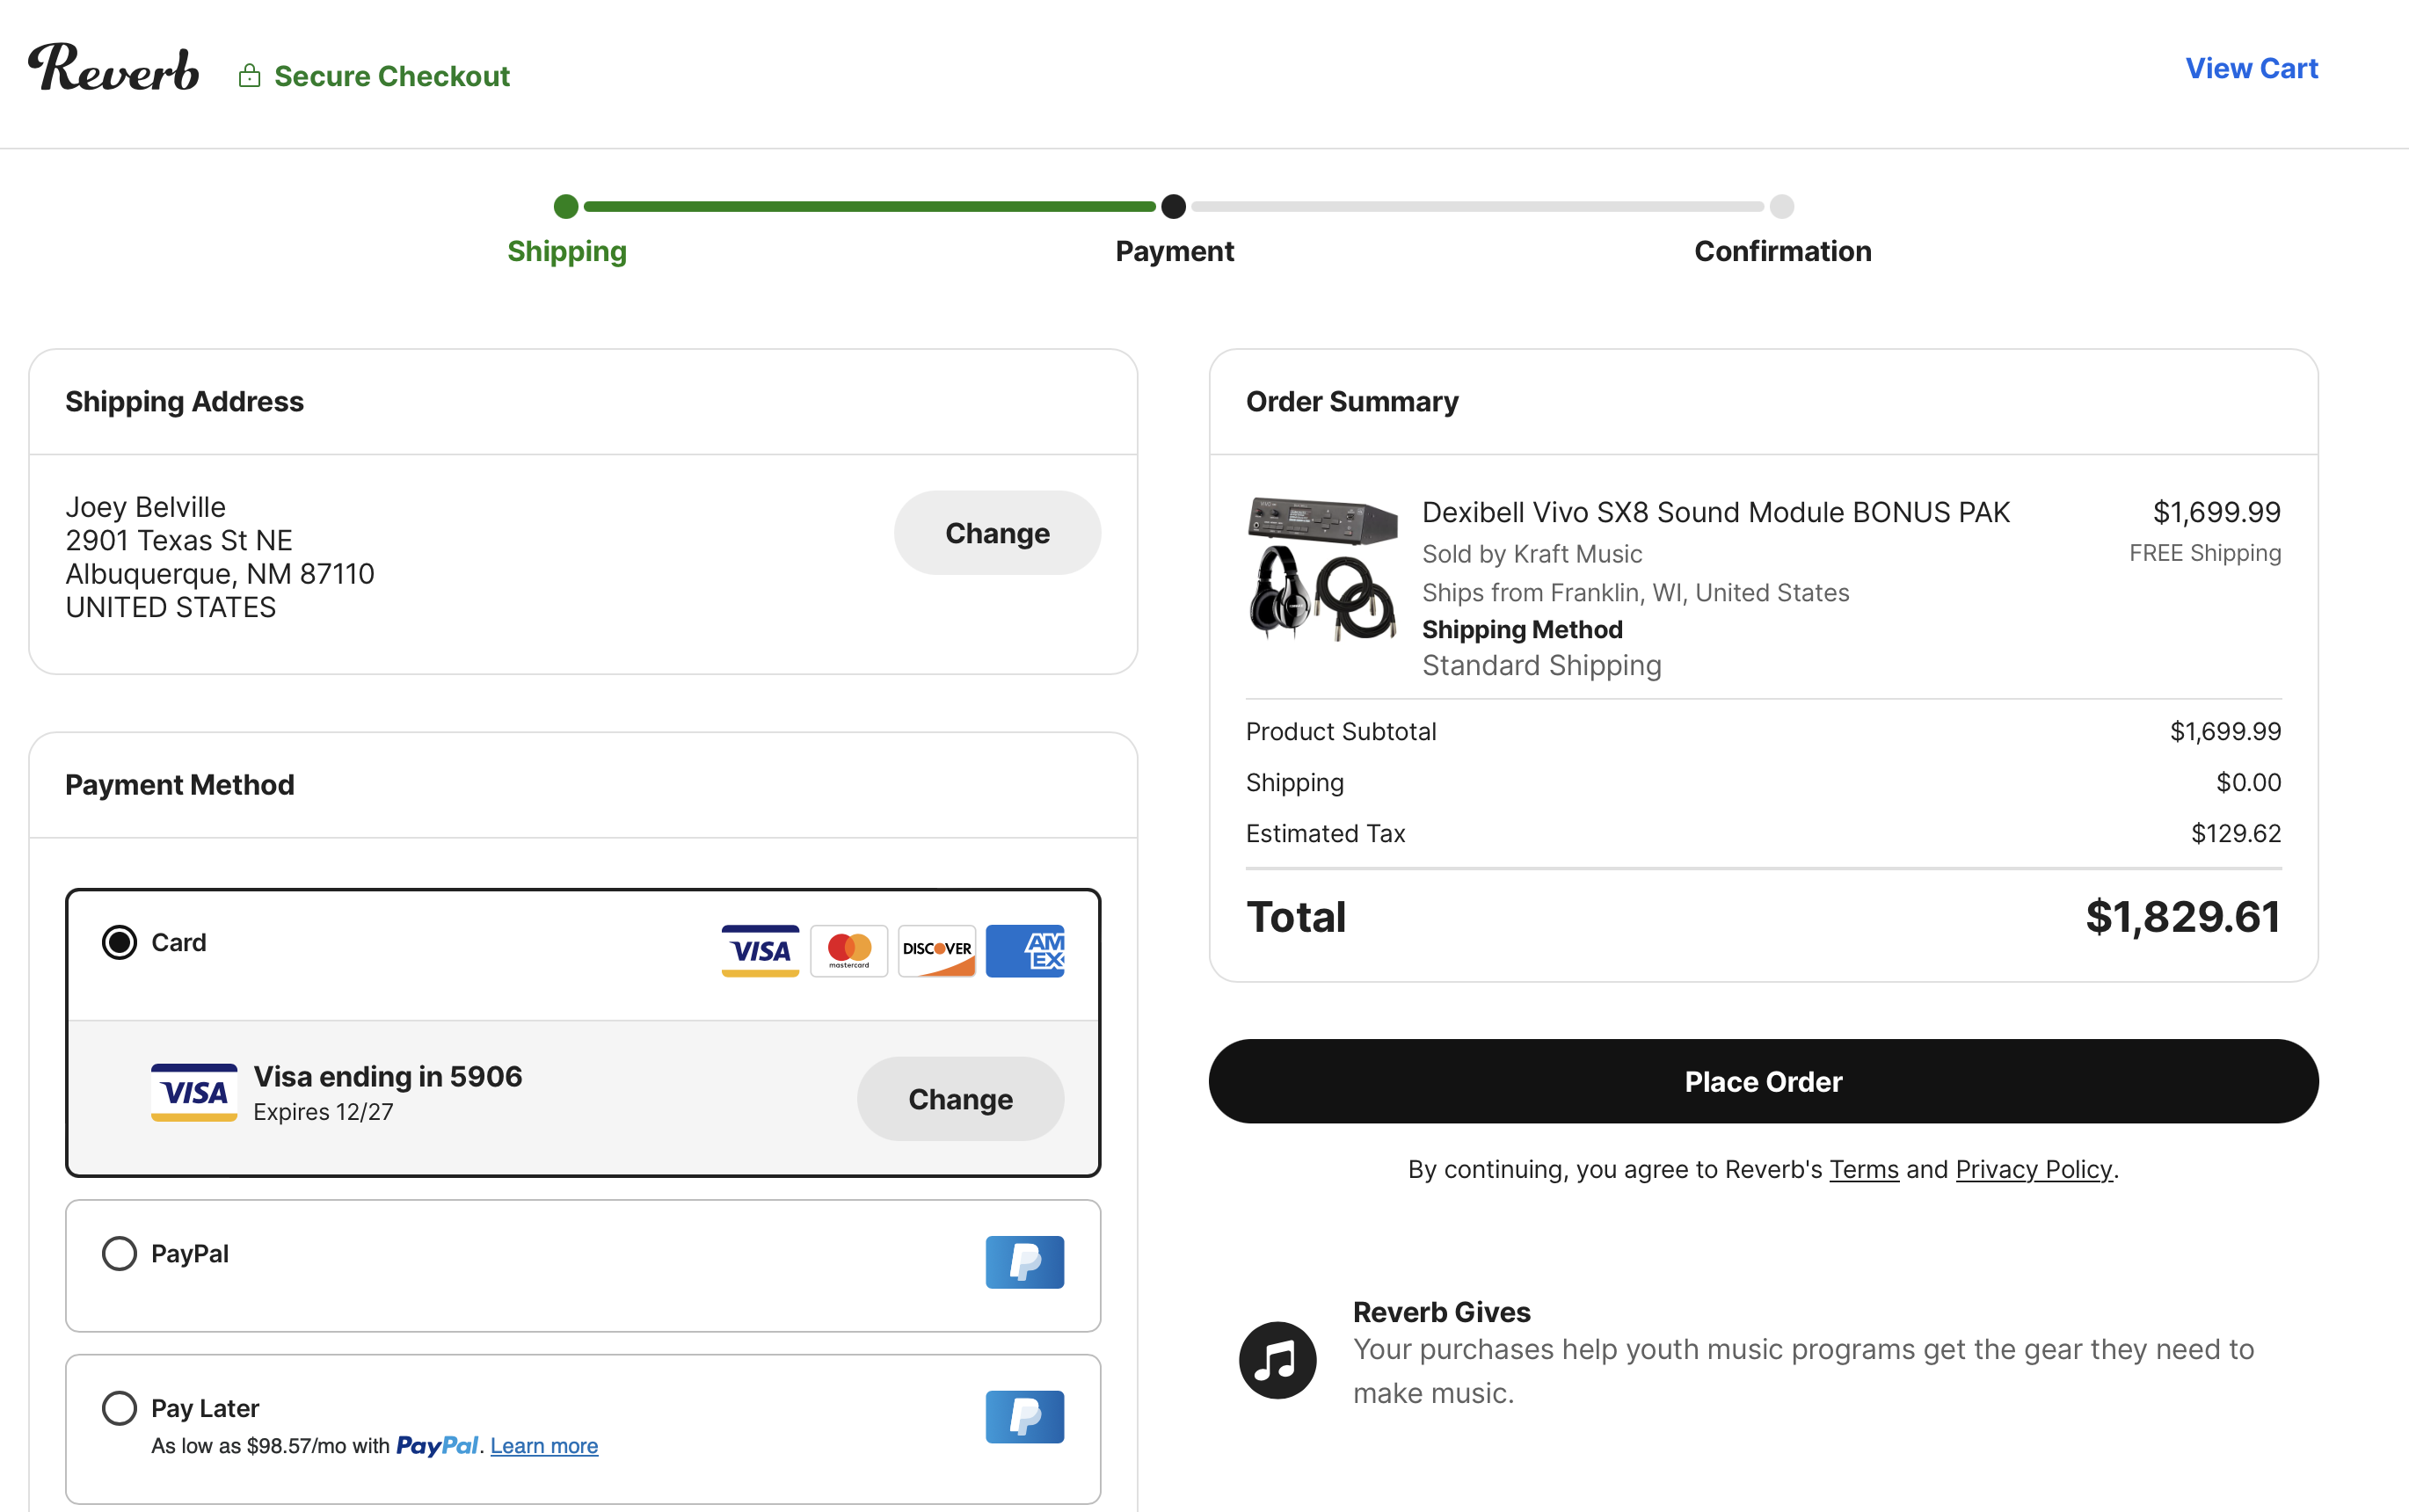This screenshot has width=2409, height=1512.
Task: Select the Card payment radio button
Action: [119, 942]
